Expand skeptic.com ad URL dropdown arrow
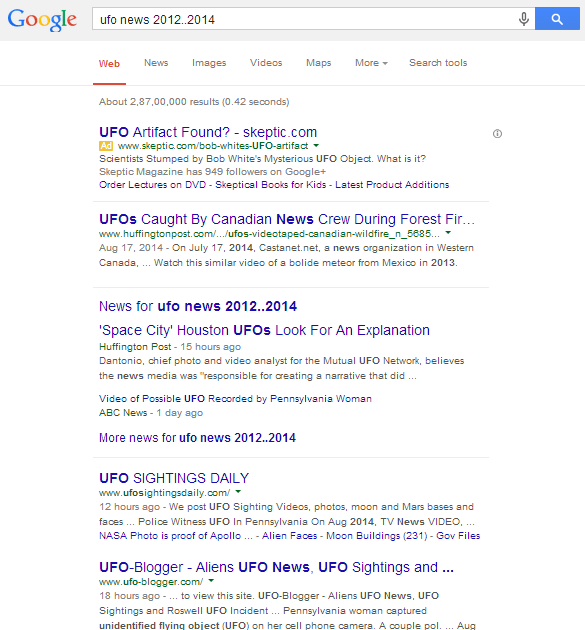The height and width of the screenshot is (630, 585). (316, 145)
